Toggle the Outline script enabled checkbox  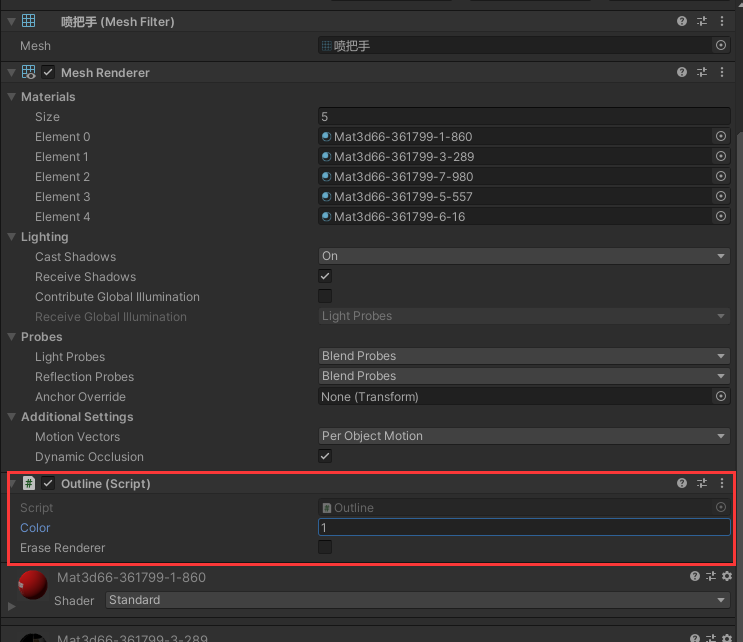click(48, 483)
